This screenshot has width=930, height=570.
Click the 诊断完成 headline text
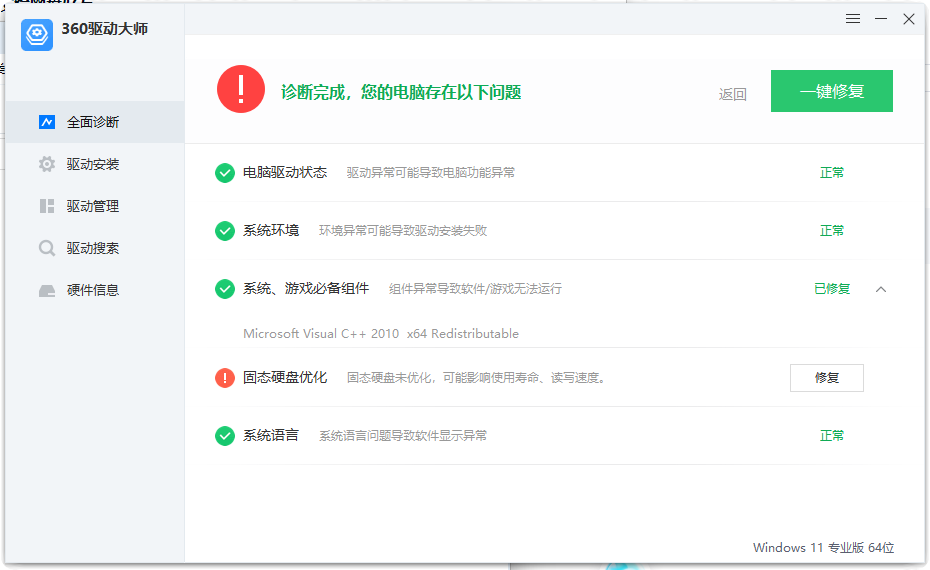(x=401, y=92)
